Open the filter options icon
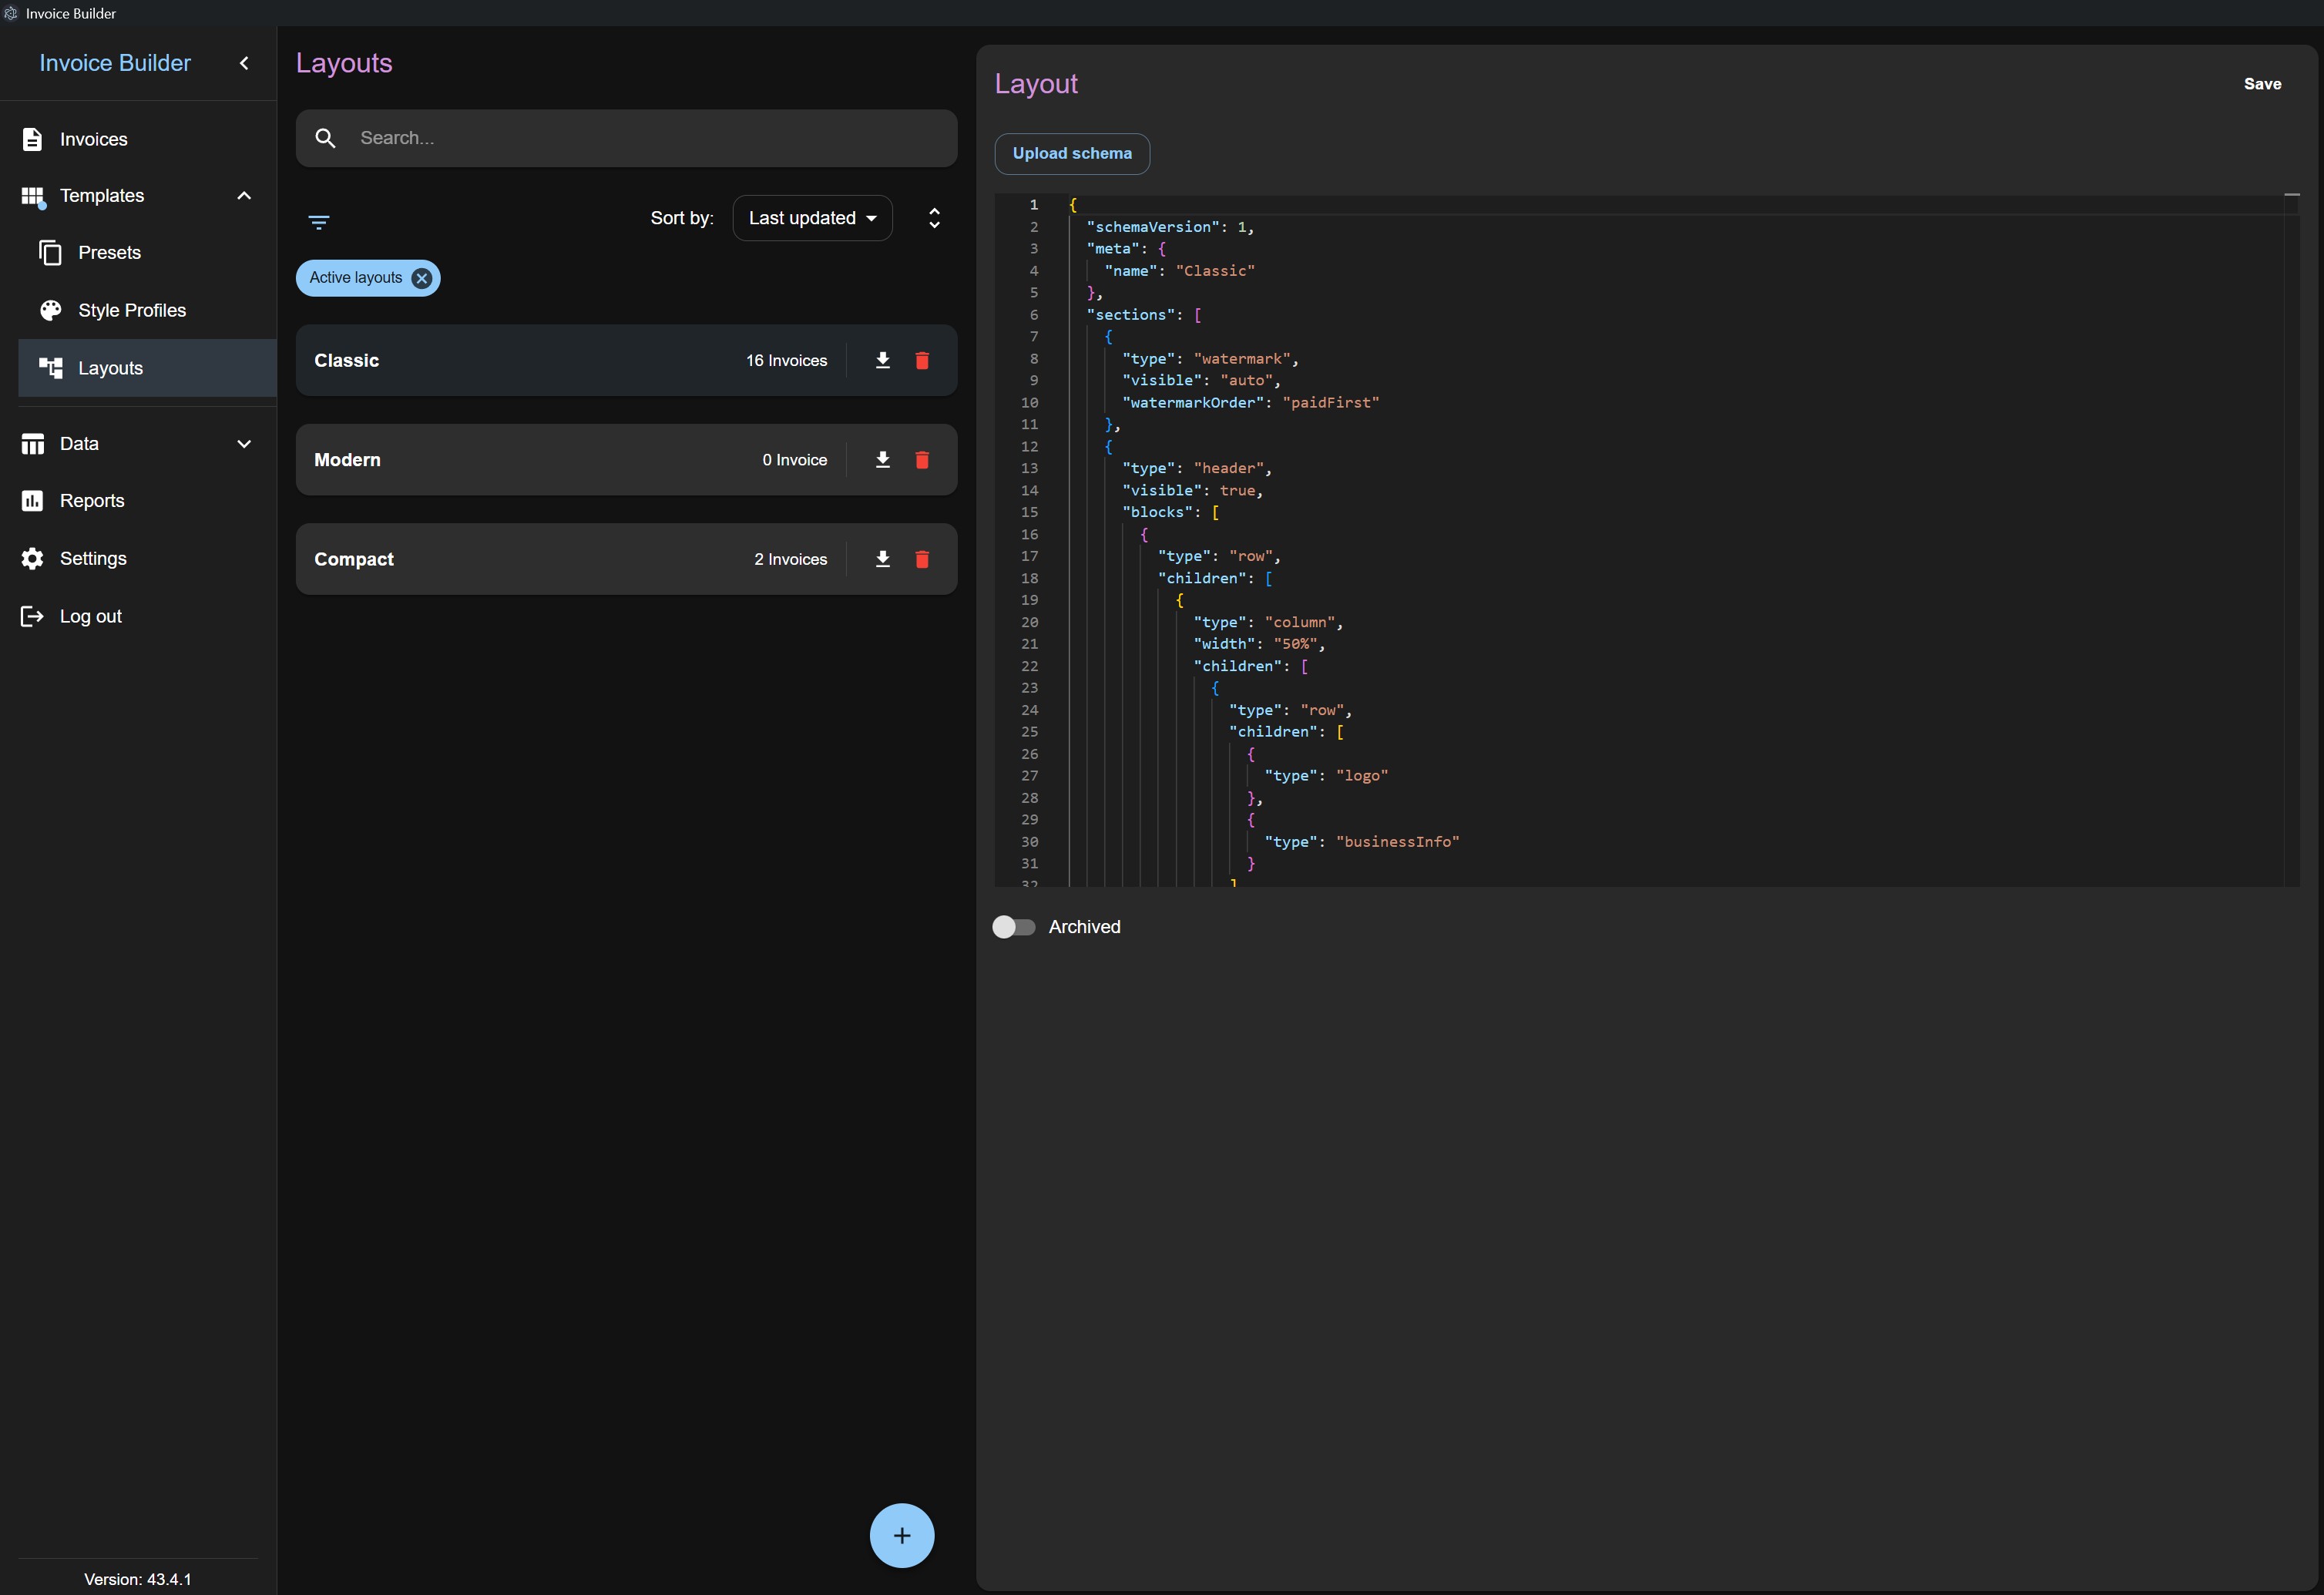This screenshot has height=1595, width=2324. point(319,222)
